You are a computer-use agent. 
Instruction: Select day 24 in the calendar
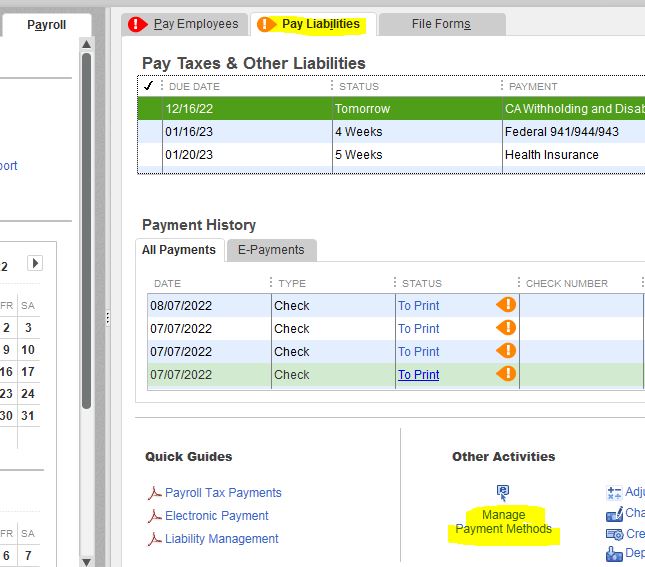coord(28,393)
